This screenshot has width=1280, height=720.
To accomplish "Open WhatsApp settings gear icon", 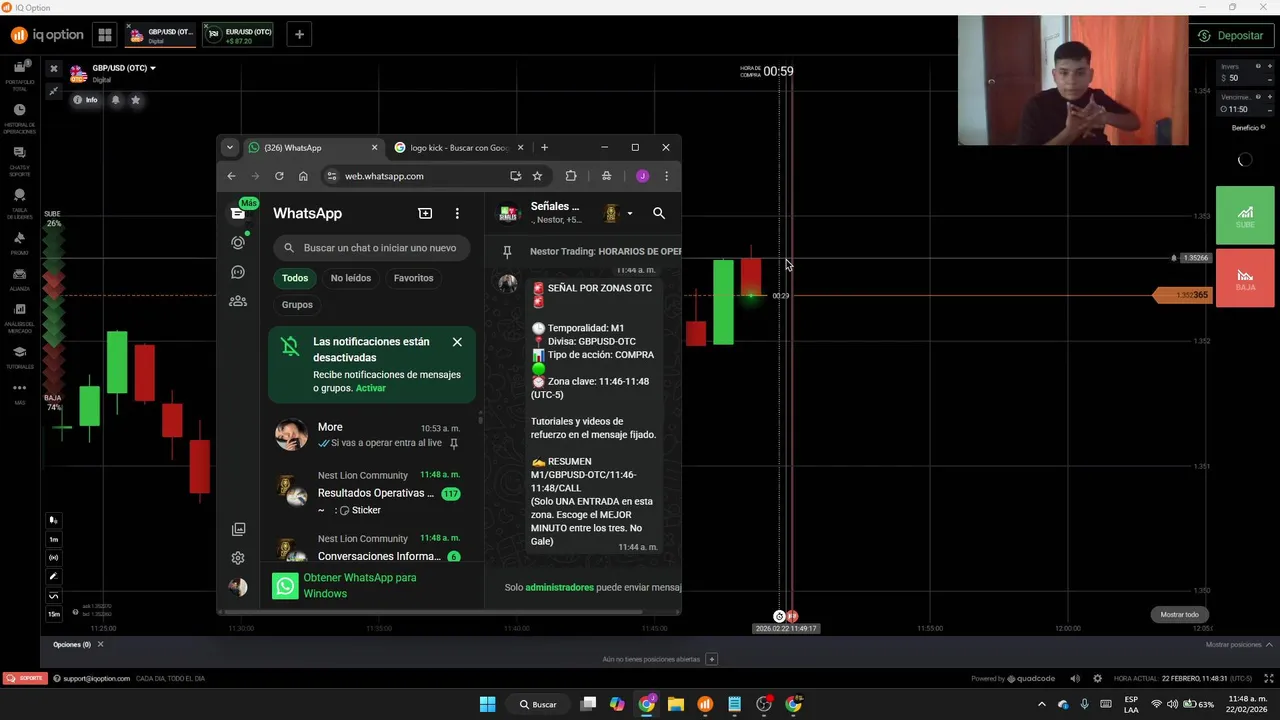I will pyautogui.click(x=238, y=558).
